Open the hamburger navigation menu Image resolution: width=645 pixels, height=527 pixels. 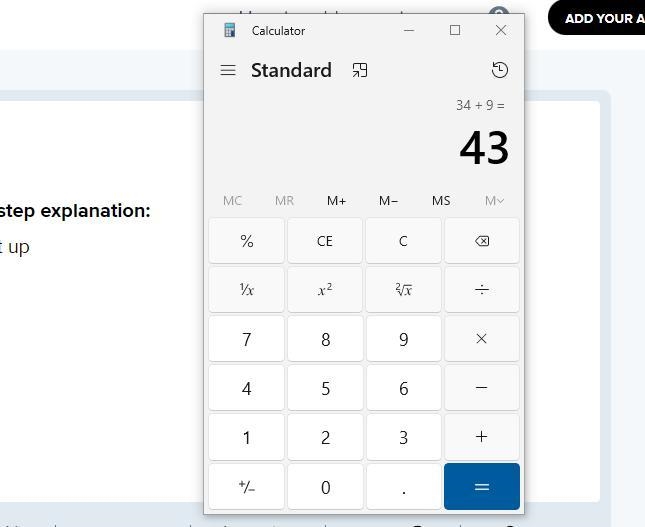[x=228, y=70]
